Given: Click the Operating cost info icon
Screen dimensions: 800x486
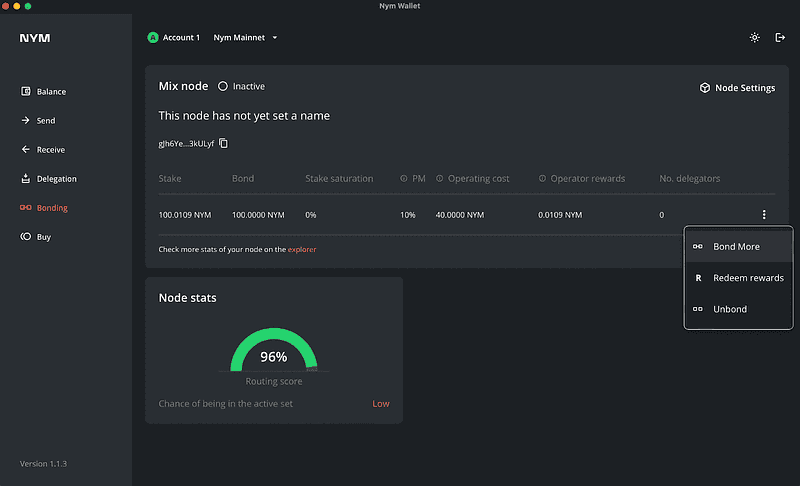Looking at the screenshot, I should (x=440, y=179).
